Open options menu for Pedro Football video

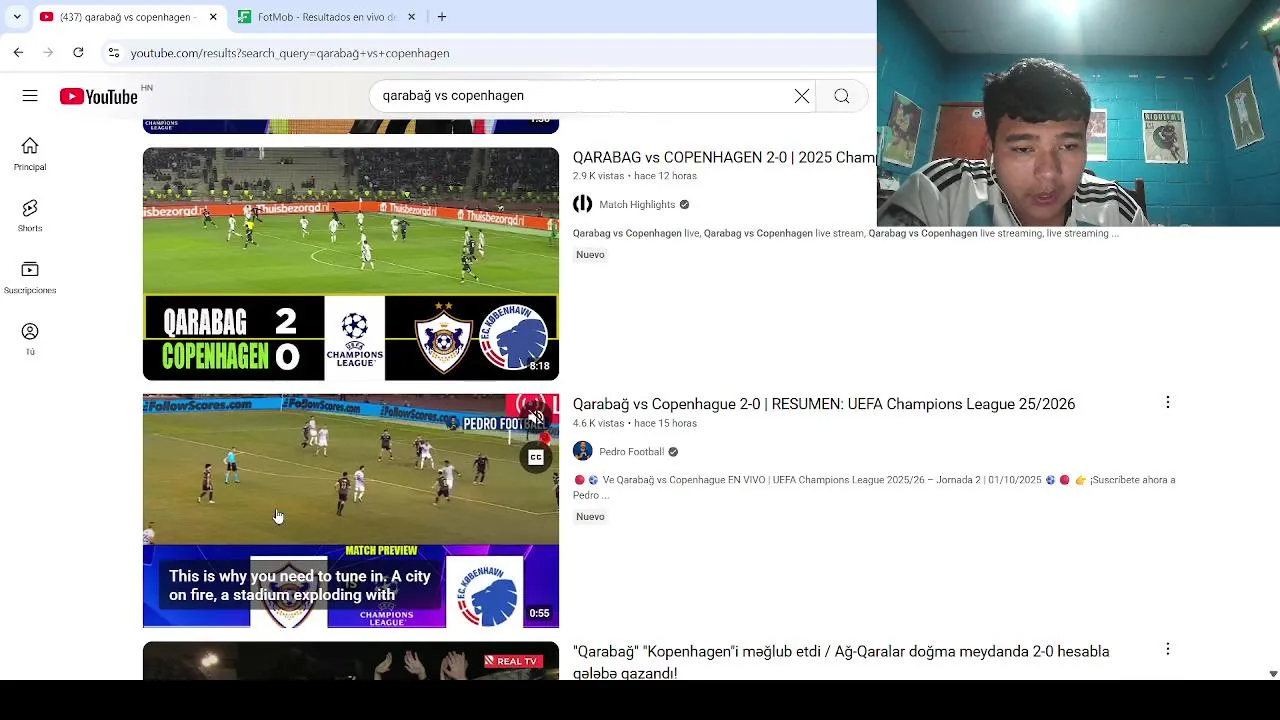[1167, 402]
